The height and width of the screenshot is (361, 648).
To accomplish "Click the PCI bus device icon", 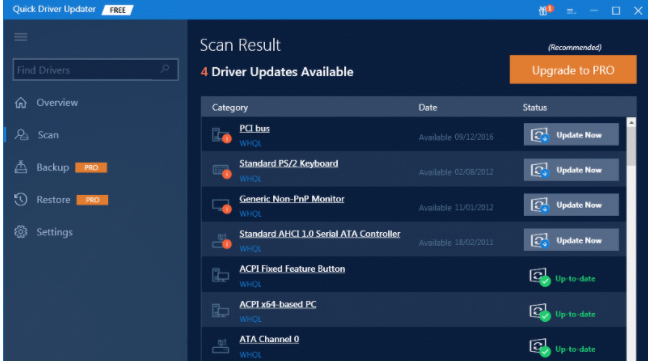I will [x=221, y=135].
